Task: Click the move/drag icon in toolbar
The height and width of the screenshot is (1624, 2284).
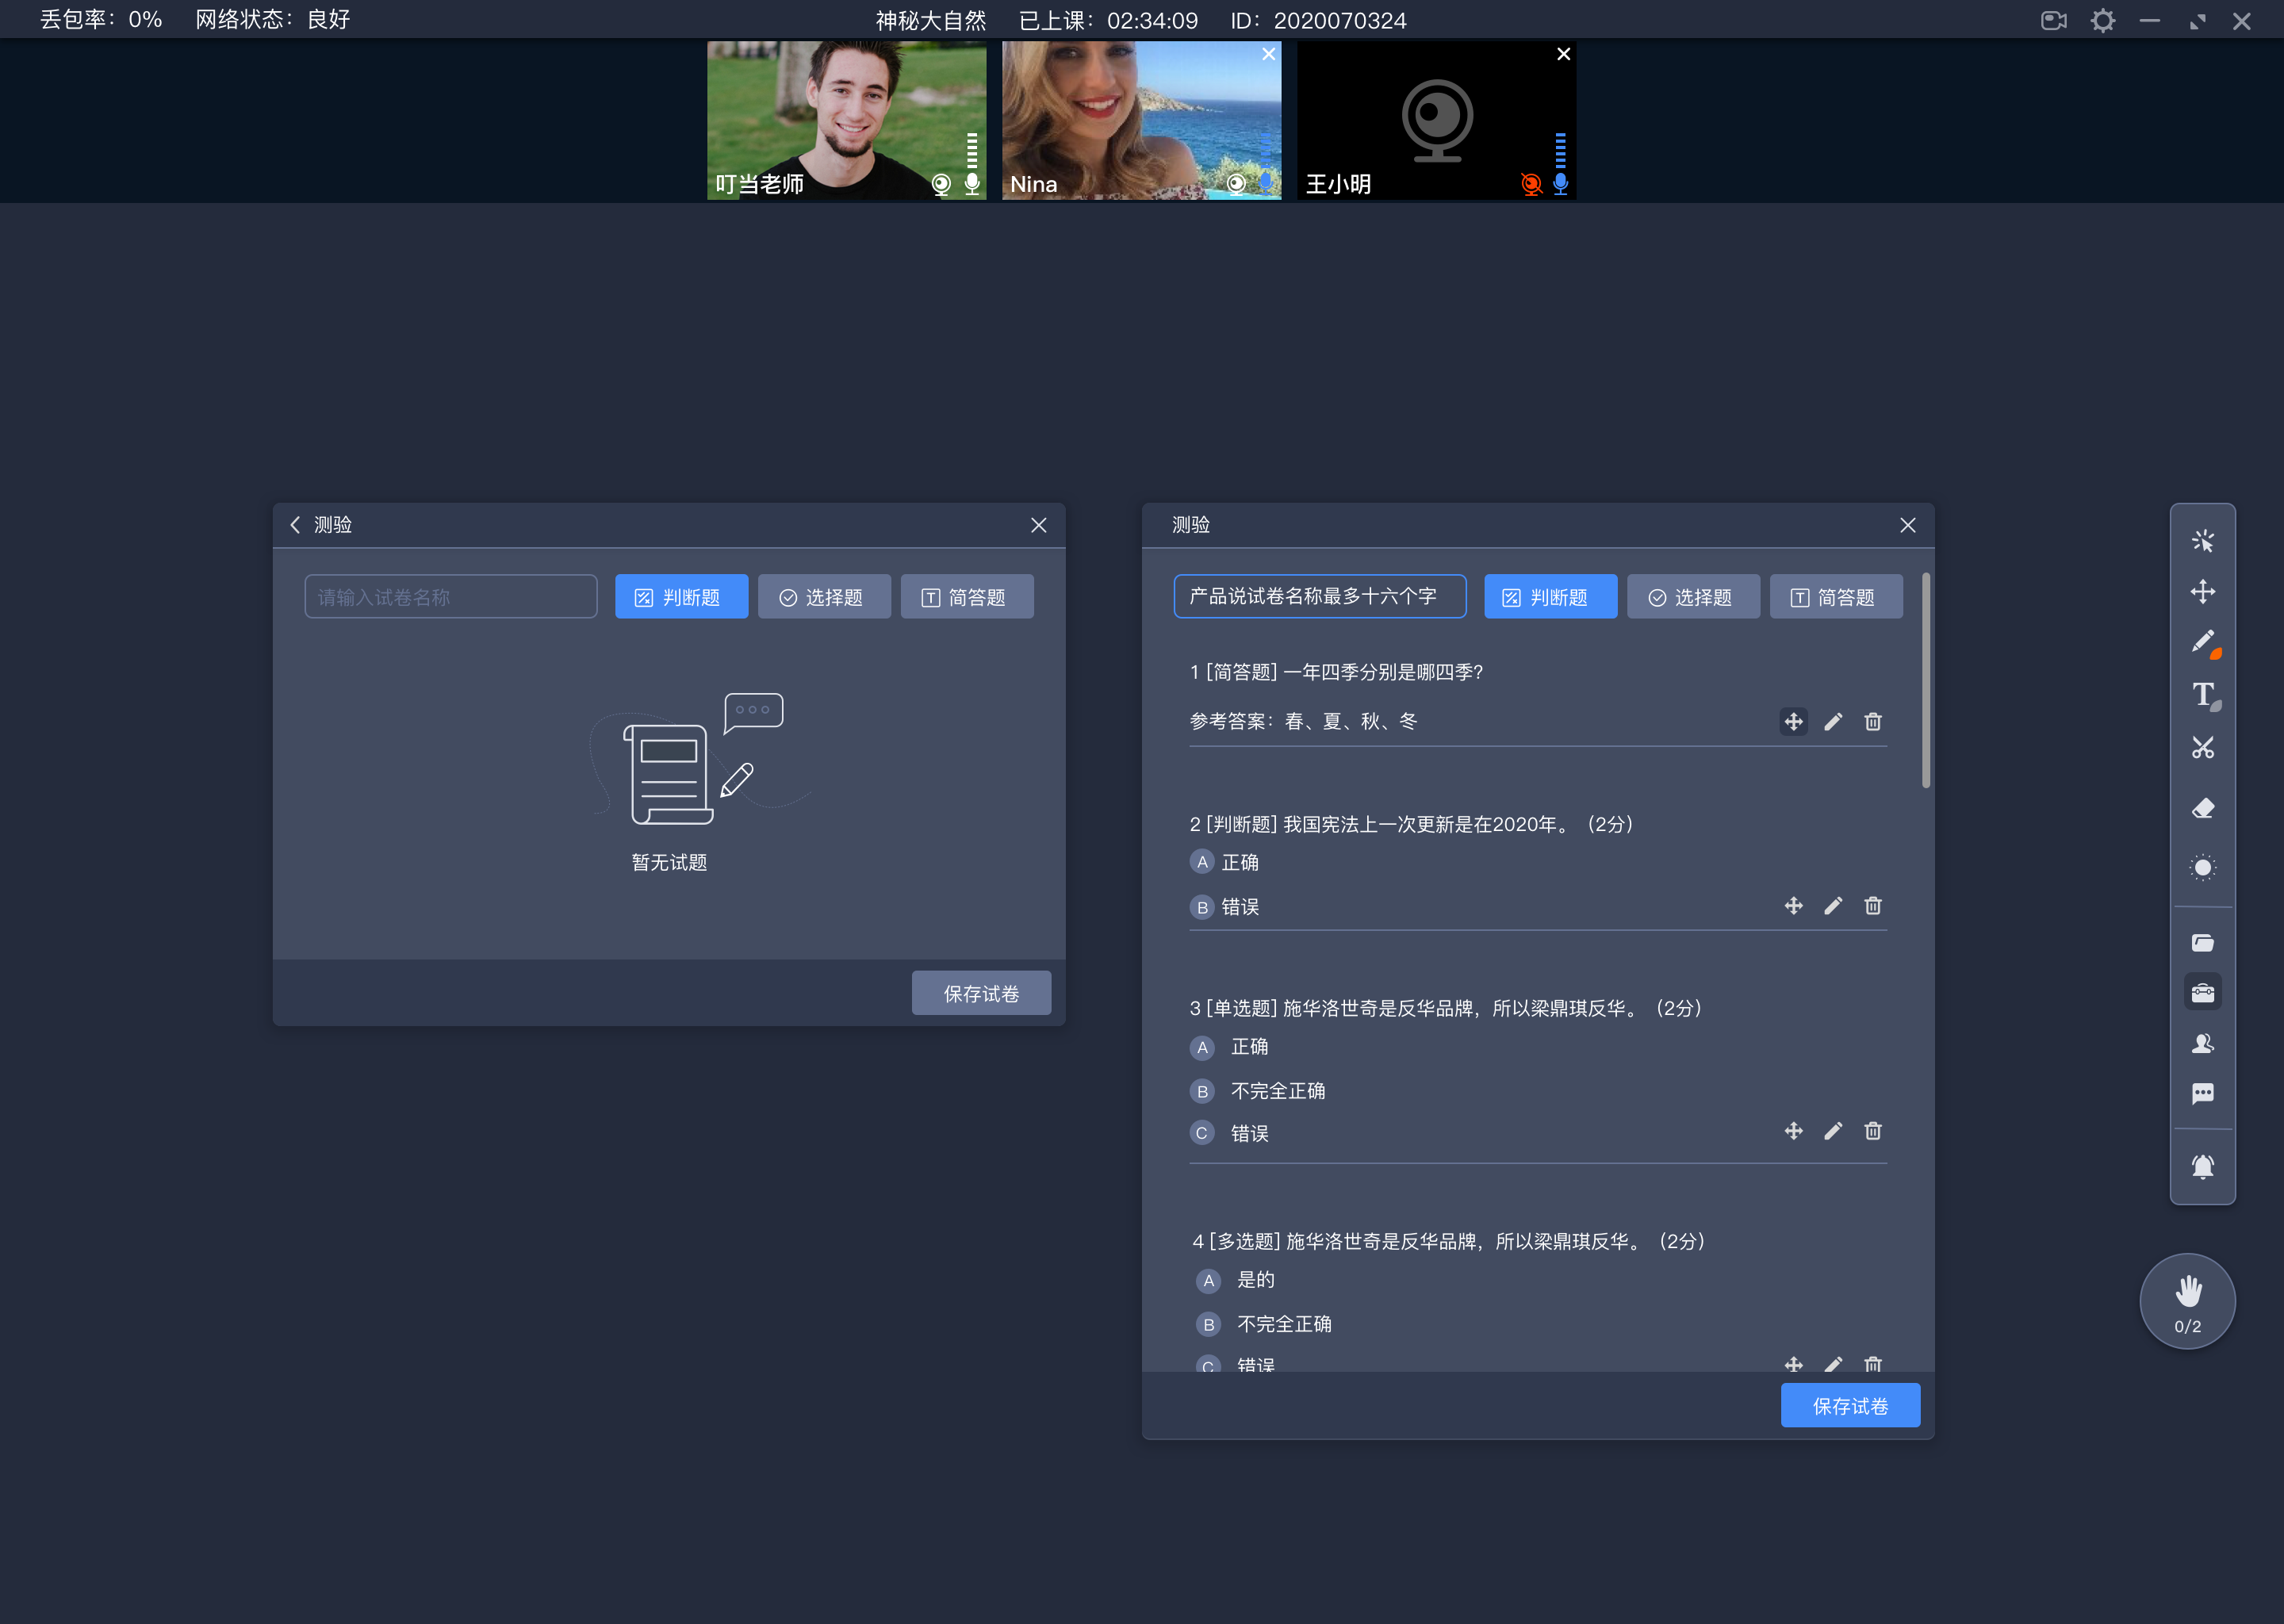Action: click(2205, 591)
